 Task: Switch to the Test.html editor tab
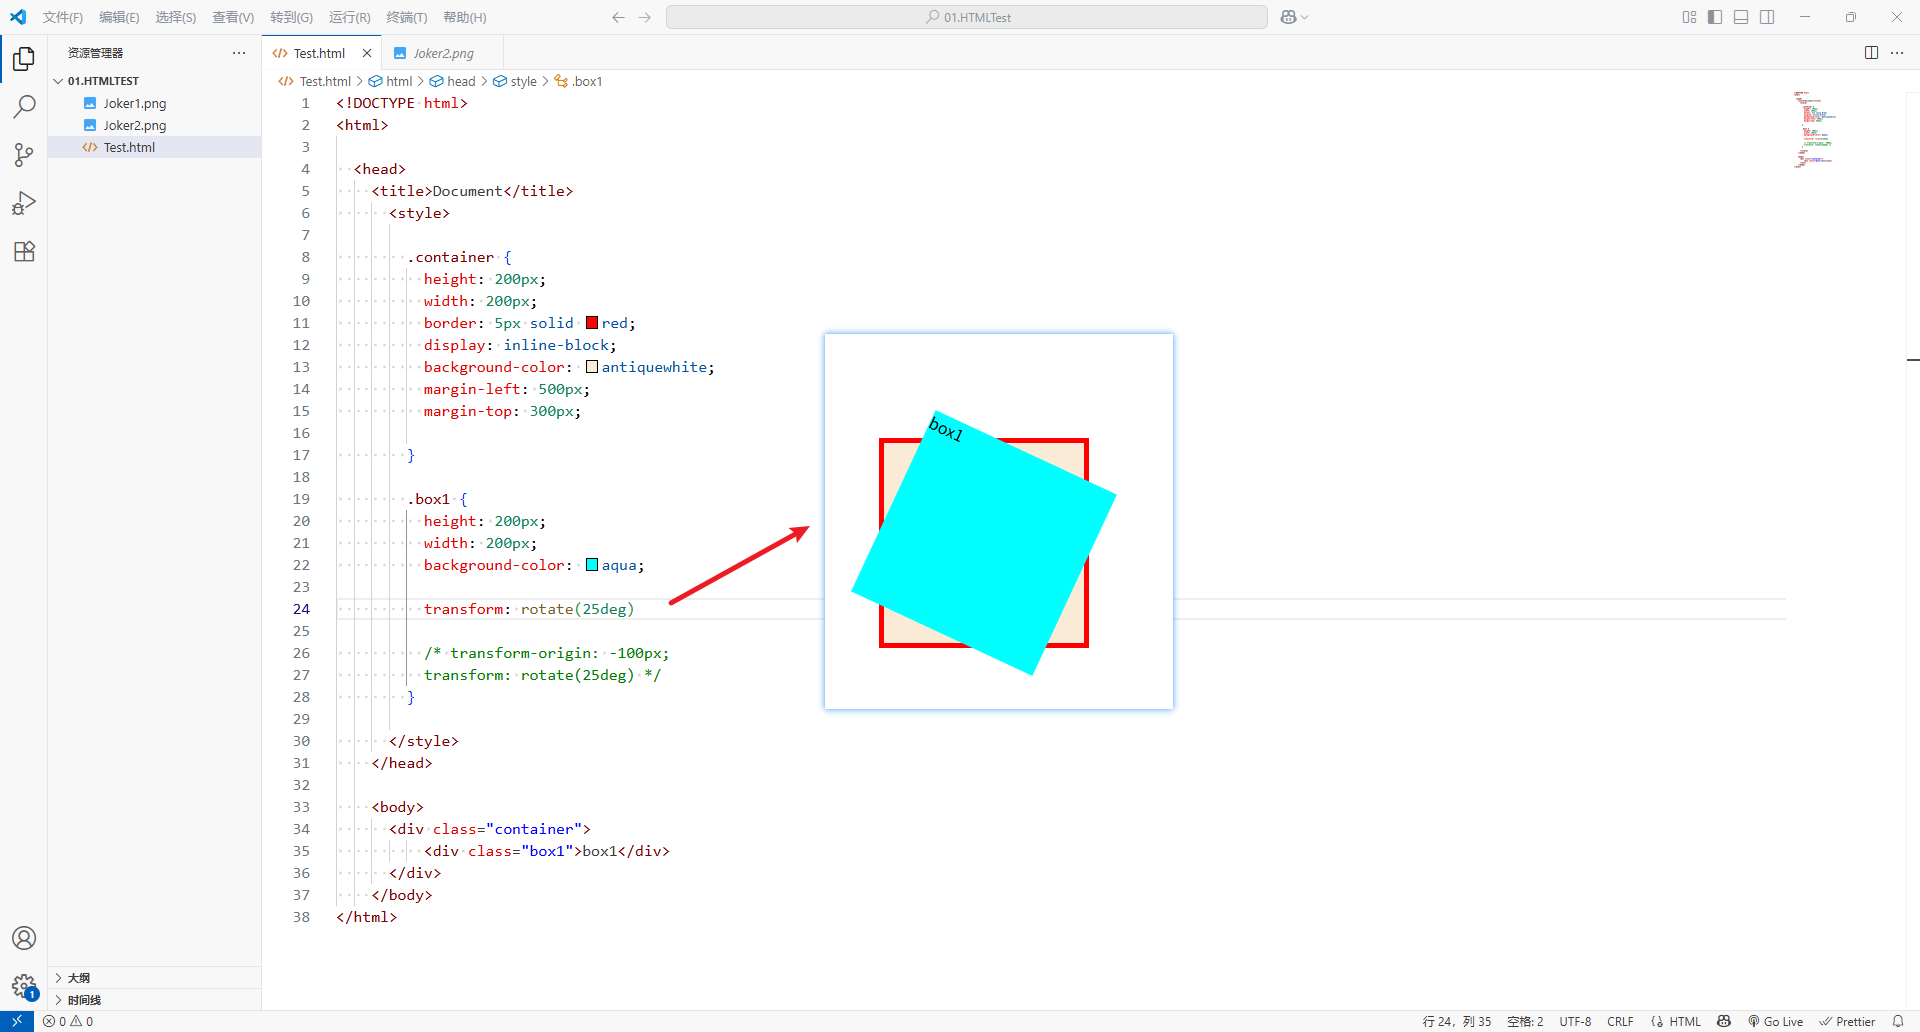322,53
